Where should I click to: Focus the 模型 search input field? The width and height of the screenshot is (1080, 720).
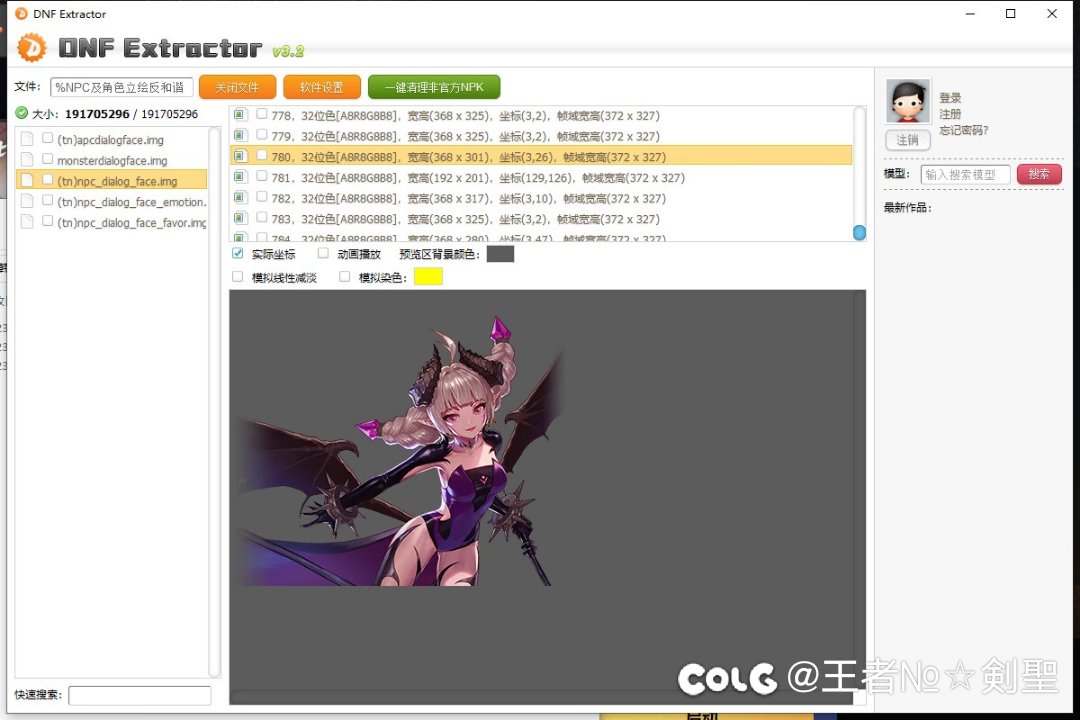(965, 174)
